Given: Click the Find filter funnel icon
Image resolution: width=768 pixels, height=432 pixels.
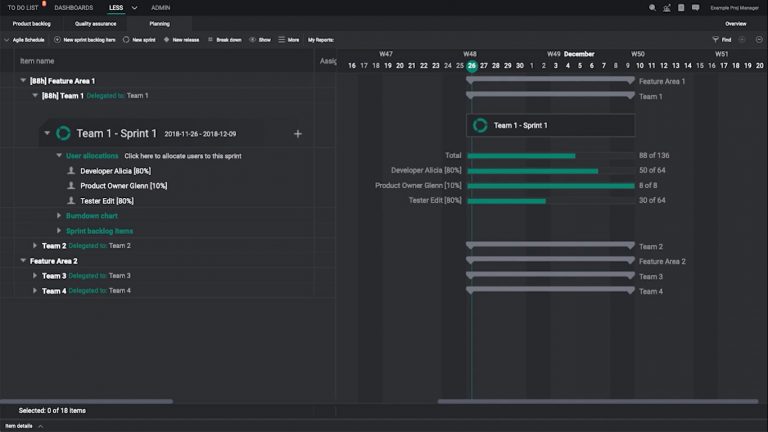Looking at the screenshot, I should (715, 40).
